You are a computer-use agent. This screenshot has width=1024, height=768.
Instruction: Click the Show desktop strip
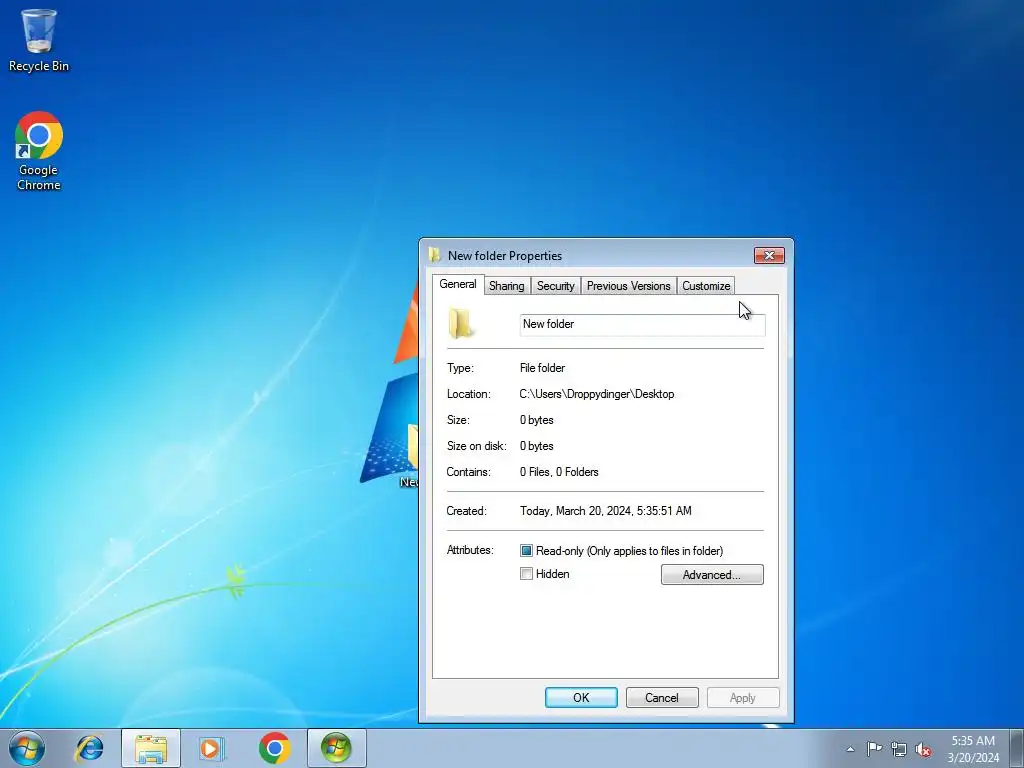(x=1017, y=748)
